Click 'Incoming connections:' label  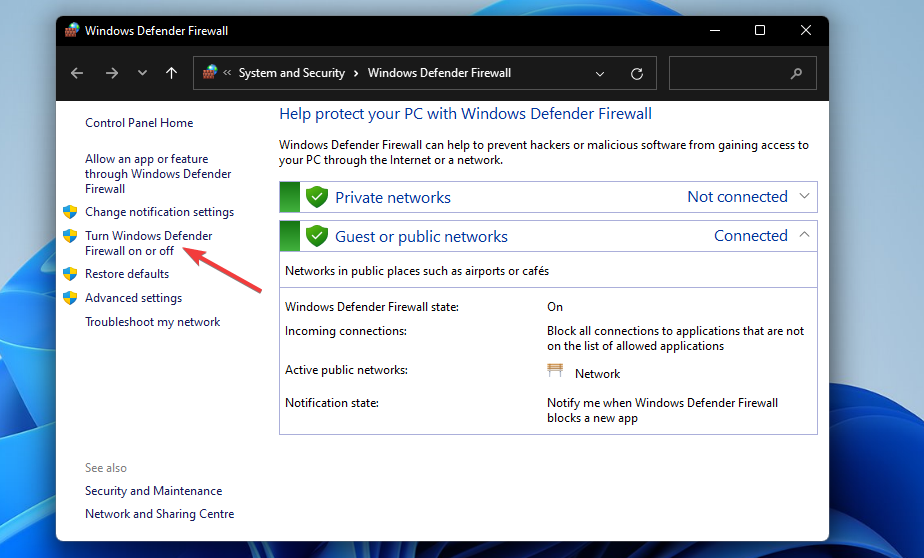tap(345, 331)
